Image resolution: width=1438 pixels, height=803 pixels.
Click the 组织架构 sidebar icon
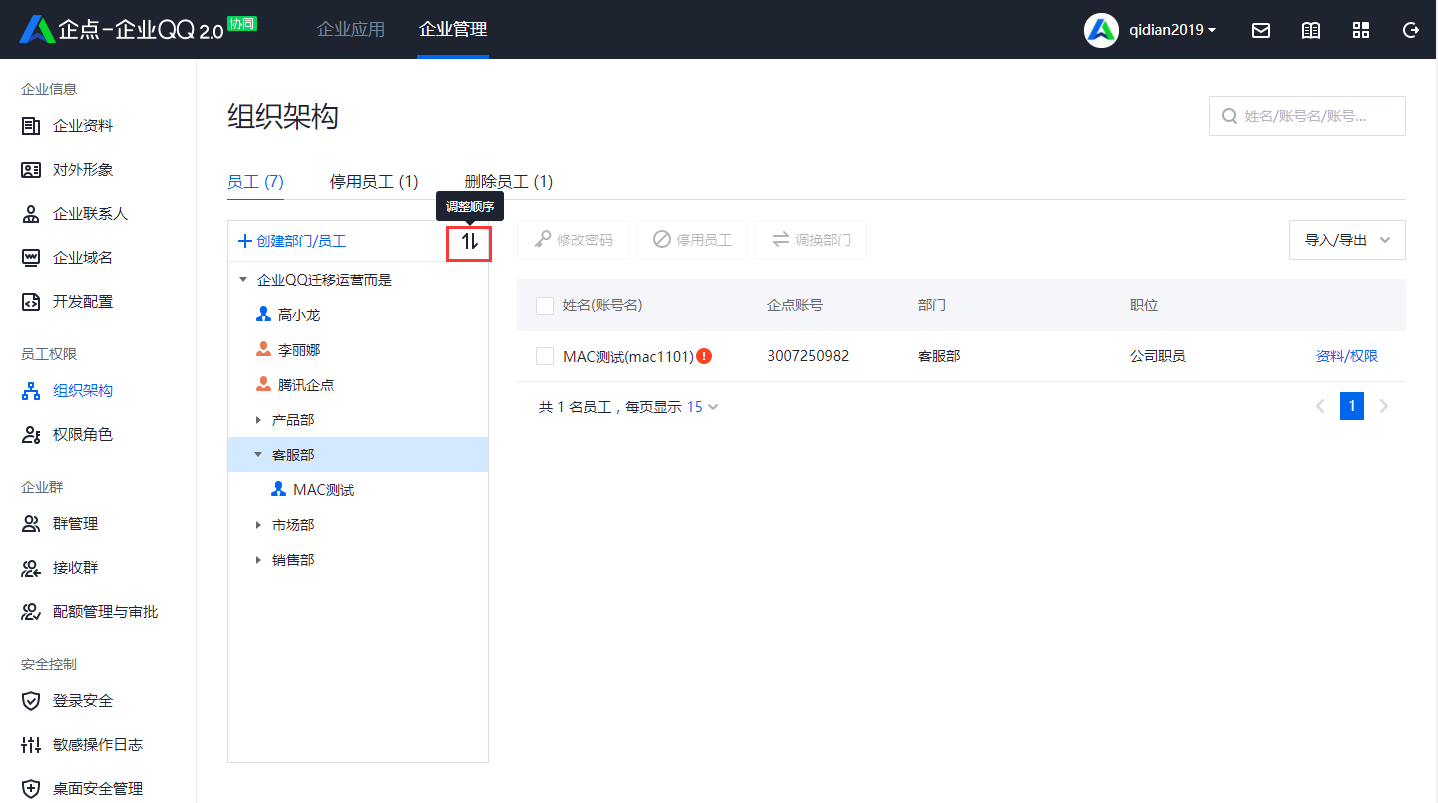coord(31,391)
